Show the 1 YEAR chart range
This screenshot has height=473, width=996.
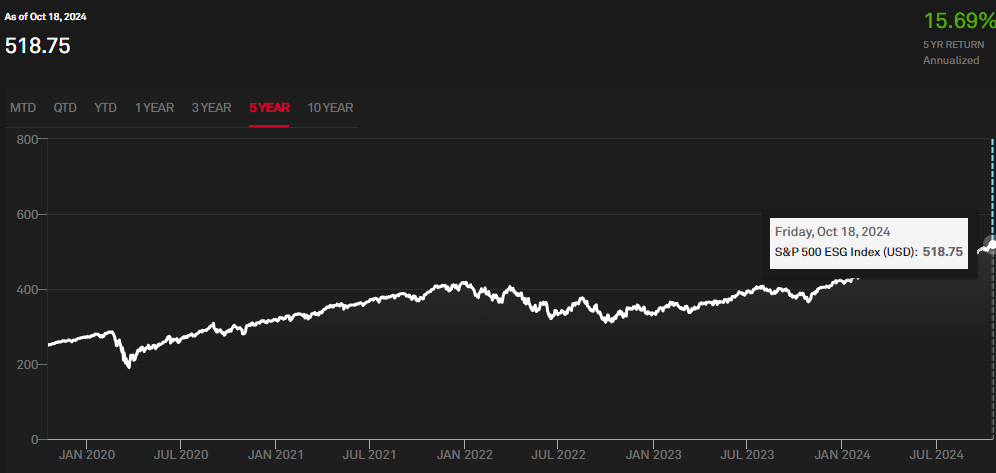(154, 108)
